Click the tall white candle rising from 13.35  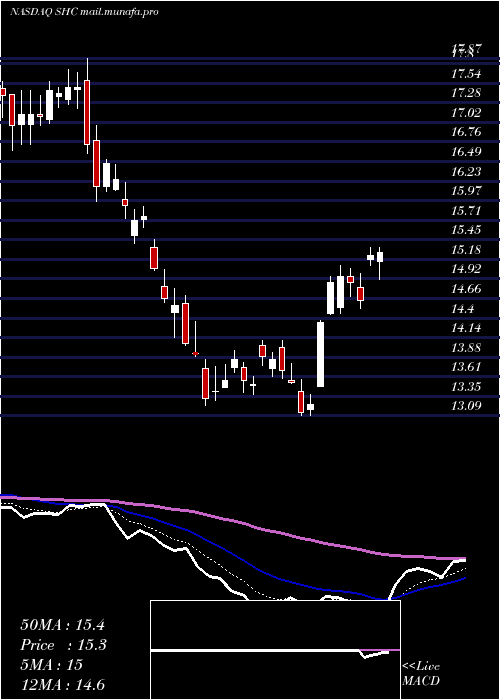pos(321,354)
